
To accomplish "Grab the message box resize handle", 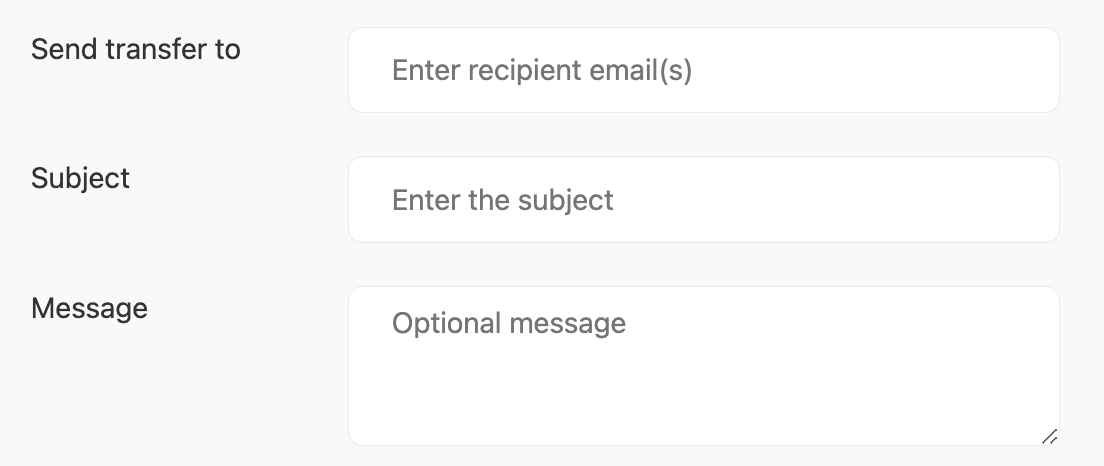I will [1049, 436].
